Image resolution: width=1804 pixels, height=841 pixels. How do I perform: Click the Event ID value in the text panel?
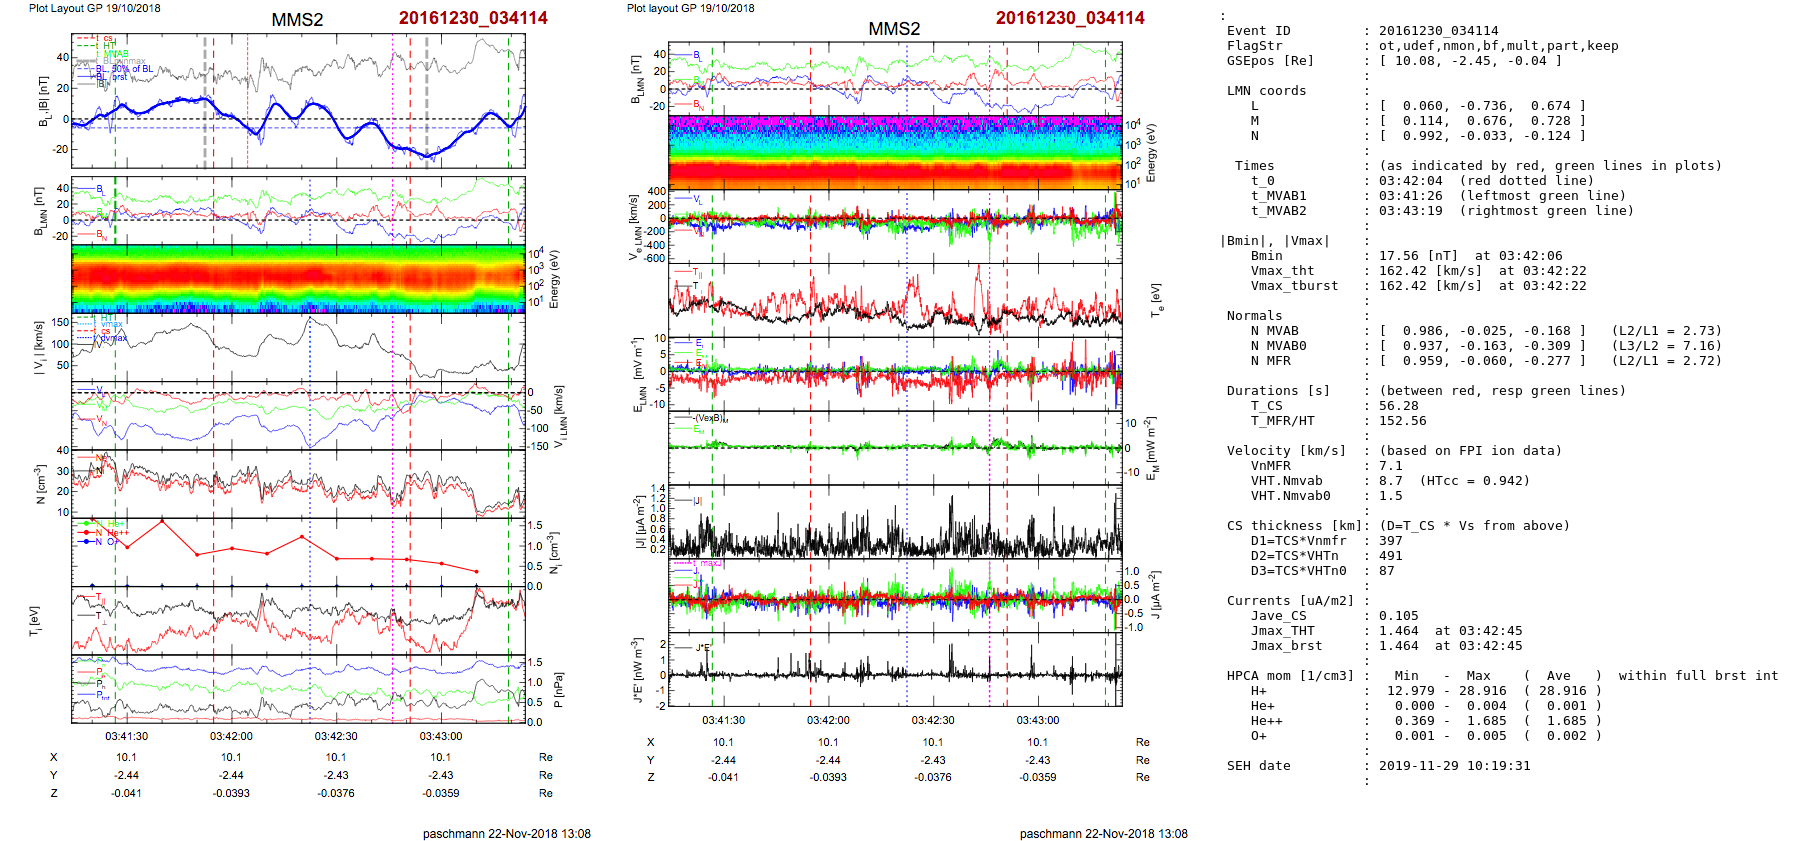pyautogui.click(x=1438, y=31)
